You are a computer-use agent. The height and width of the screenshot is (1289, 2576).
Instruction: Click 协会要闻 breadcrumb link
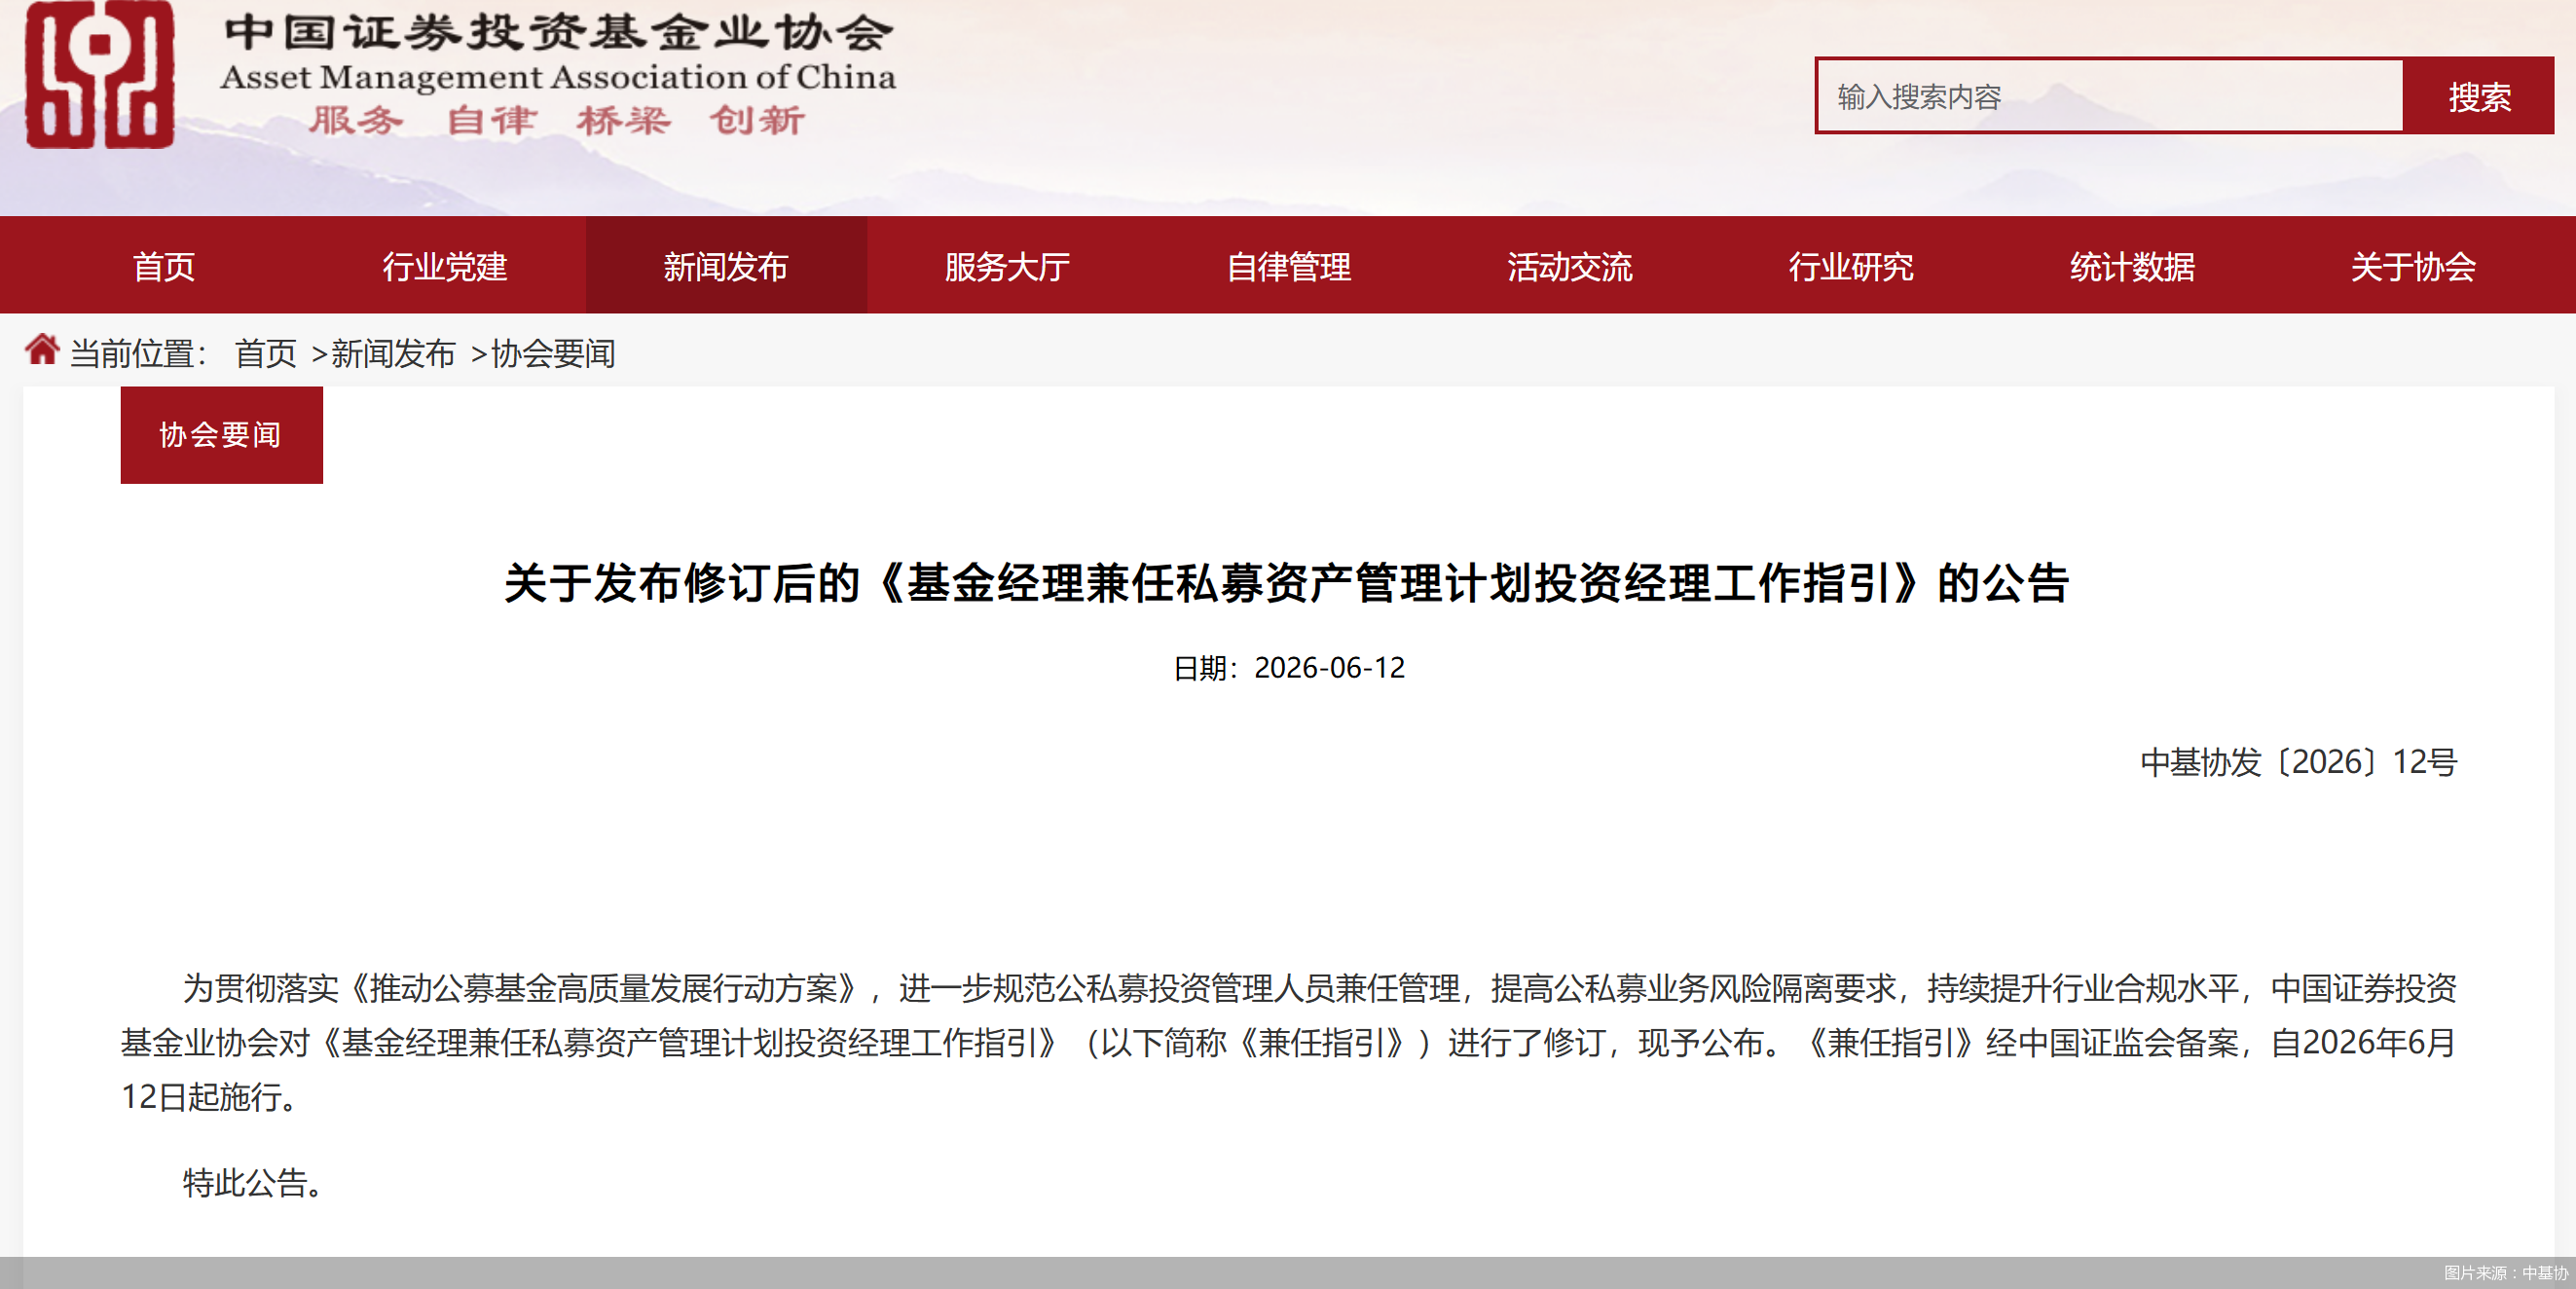[x=553, y=353]
